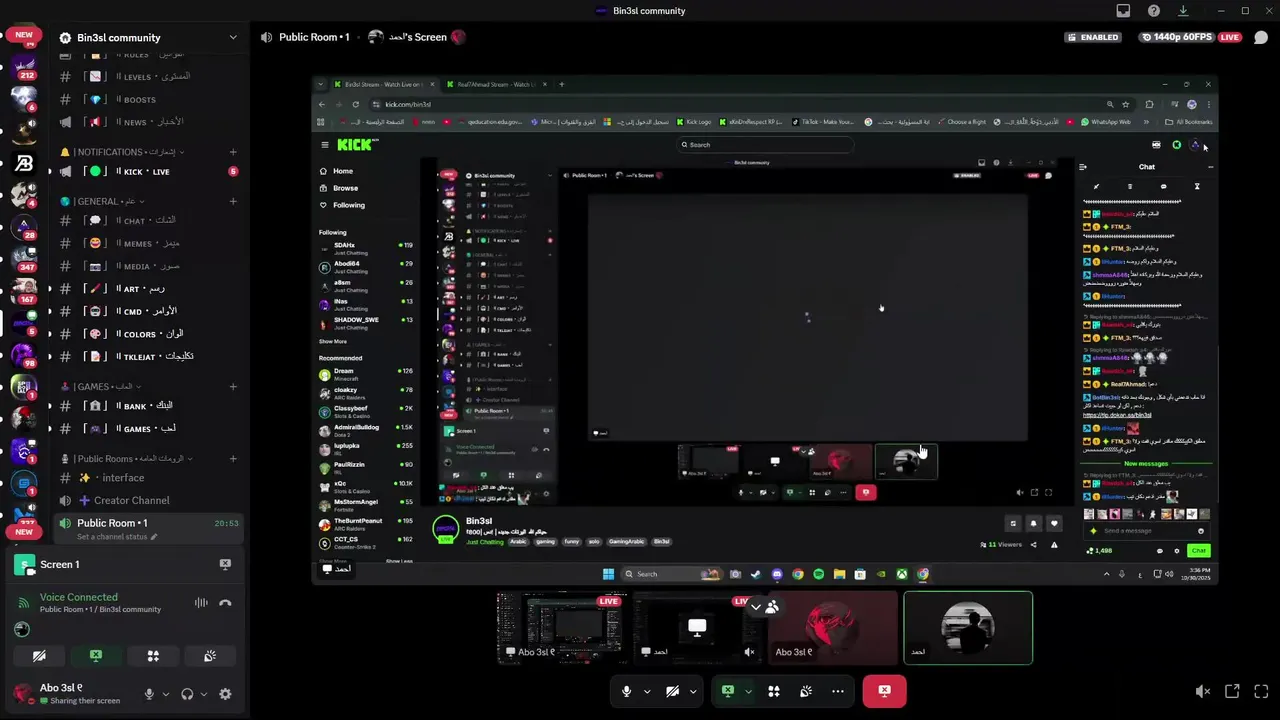The width and height of the screenshot is (1280, 720).
Task: Open noise suppression waveform icon
Action: coord(201,603)
